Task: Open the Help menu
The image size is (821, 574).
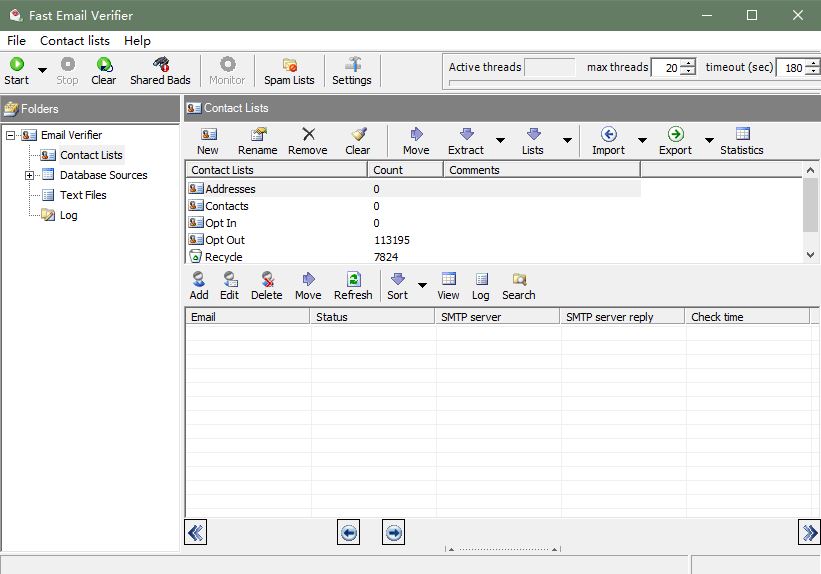Action: [x=137, y=41]
